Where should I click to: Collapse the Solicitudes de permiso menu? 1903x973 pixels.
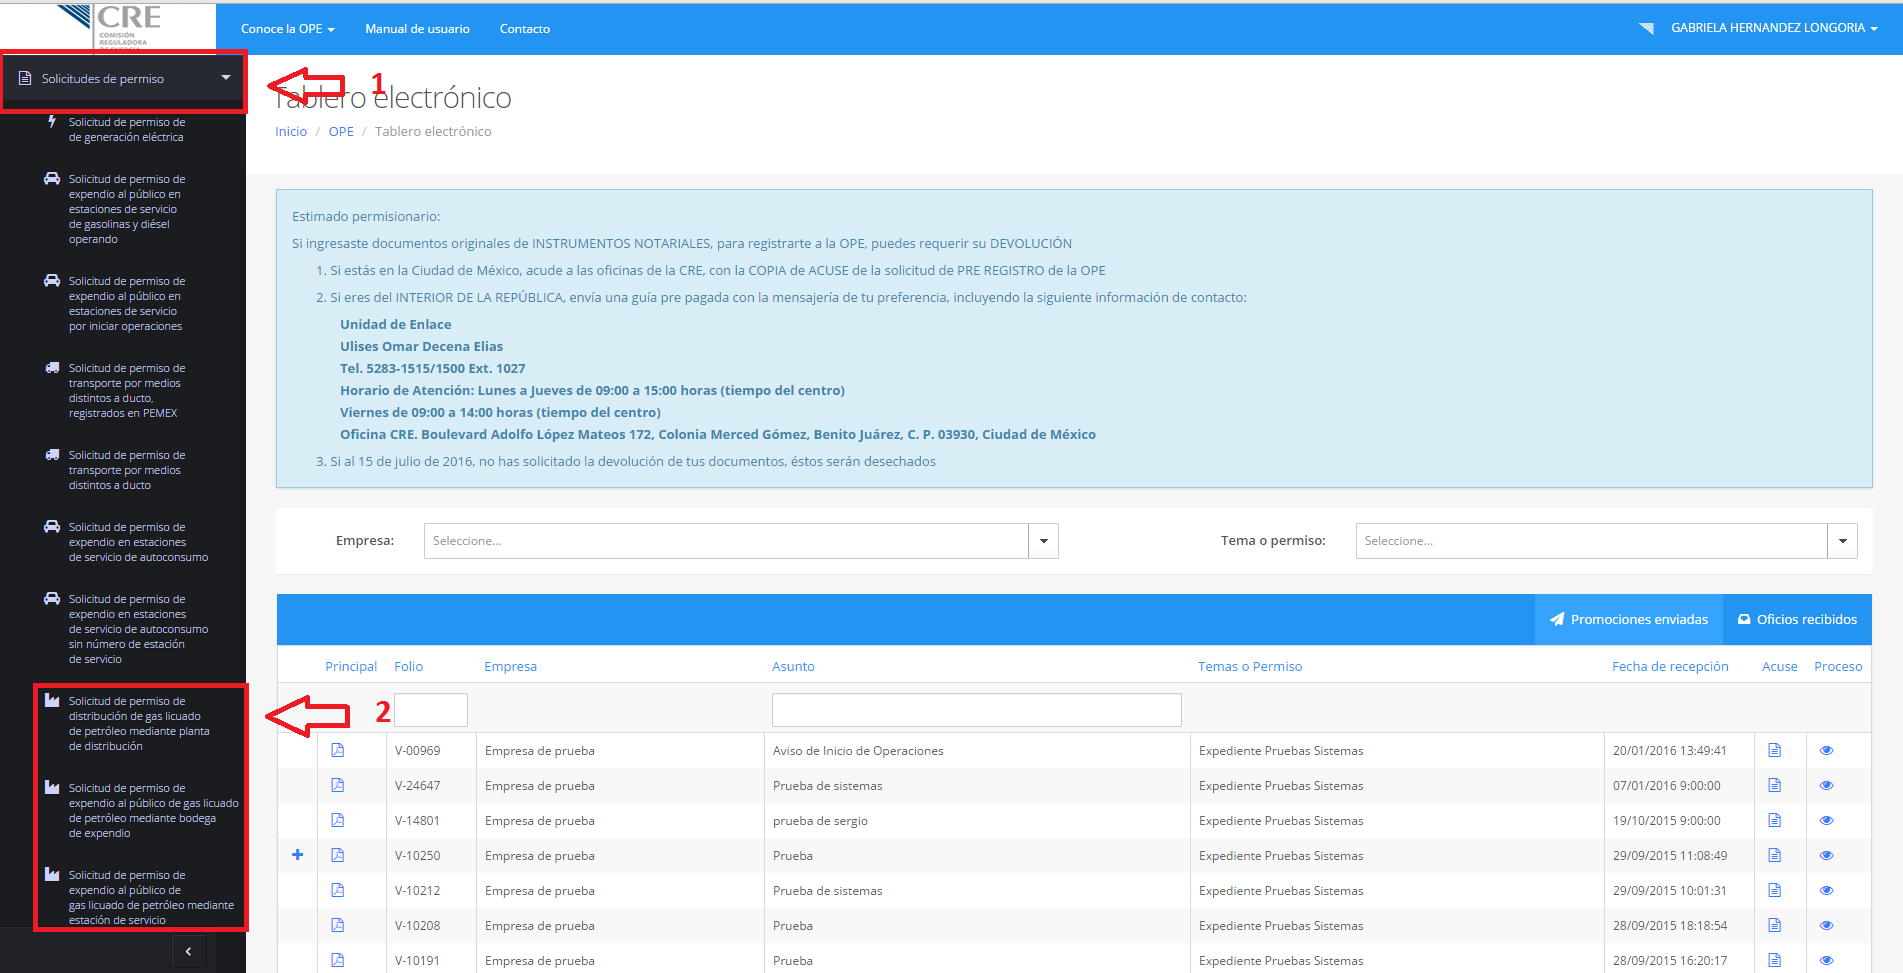[123, 79]
